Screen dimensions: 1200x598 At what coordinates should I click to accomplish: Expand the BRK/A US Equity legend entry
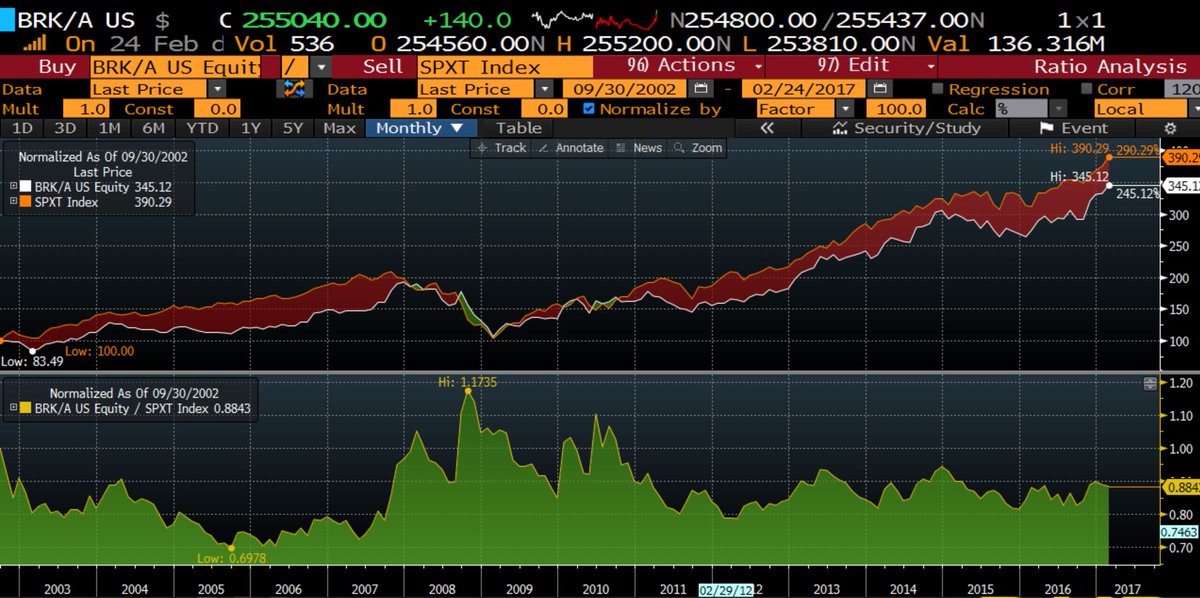13,186
